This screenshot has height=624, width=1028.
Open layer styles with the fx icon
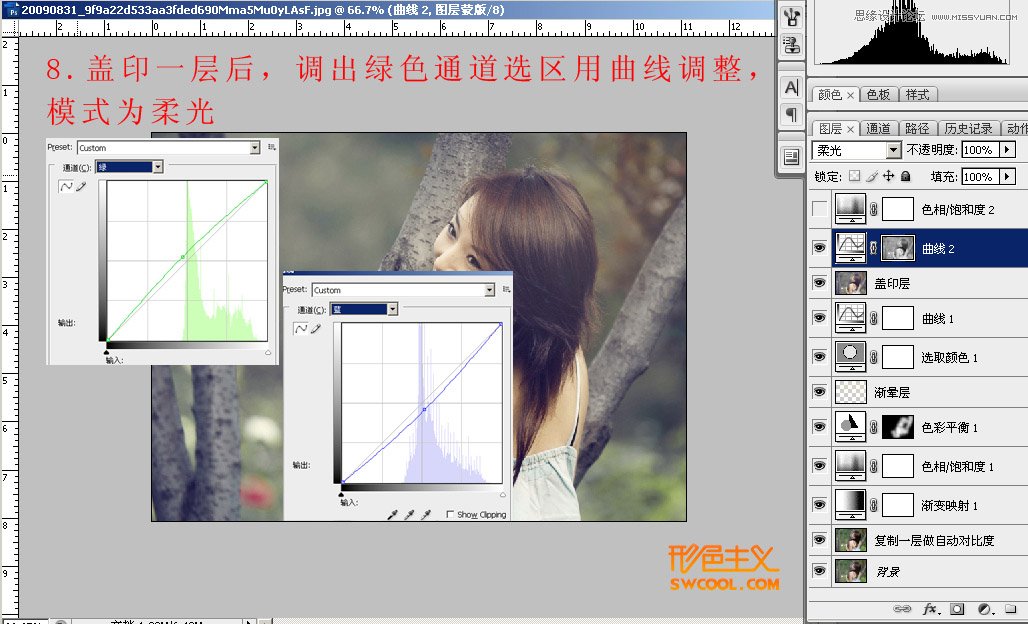[928, 609]
